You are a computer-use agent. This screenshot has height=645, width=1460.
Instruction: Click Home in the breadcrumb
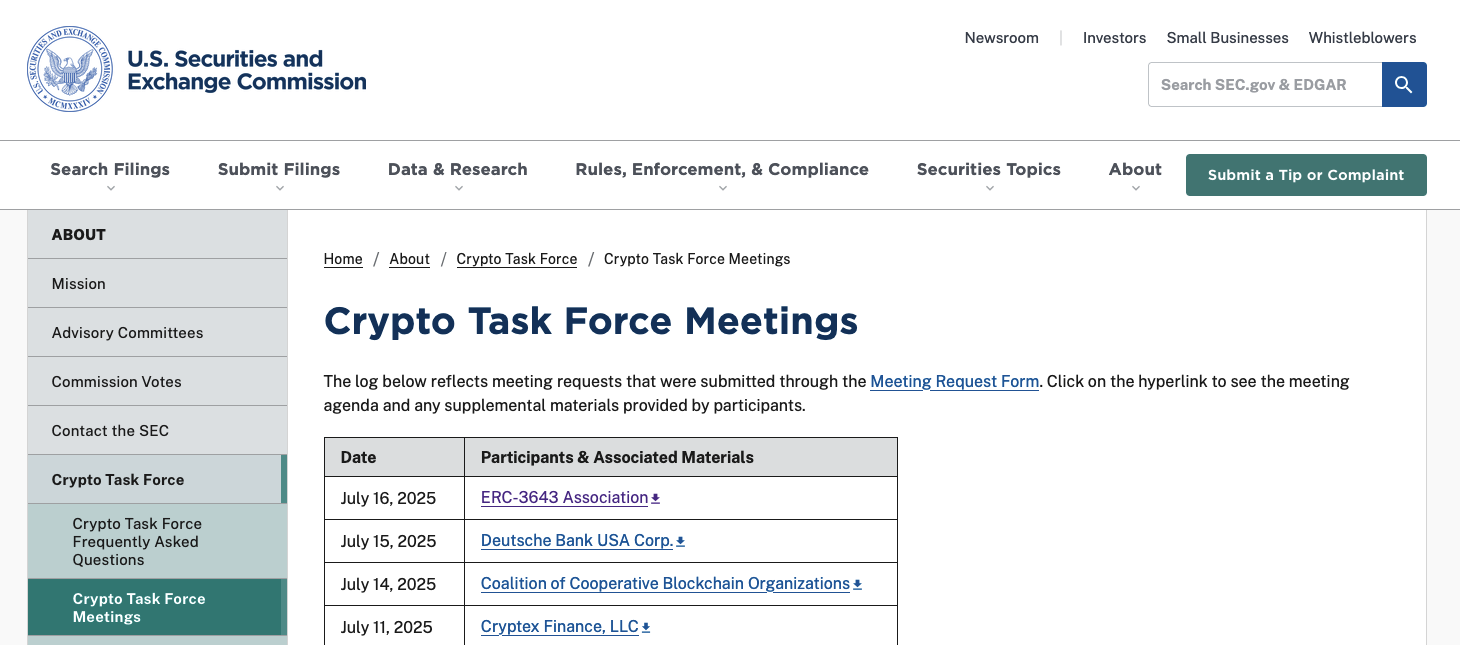click(343, 259)
